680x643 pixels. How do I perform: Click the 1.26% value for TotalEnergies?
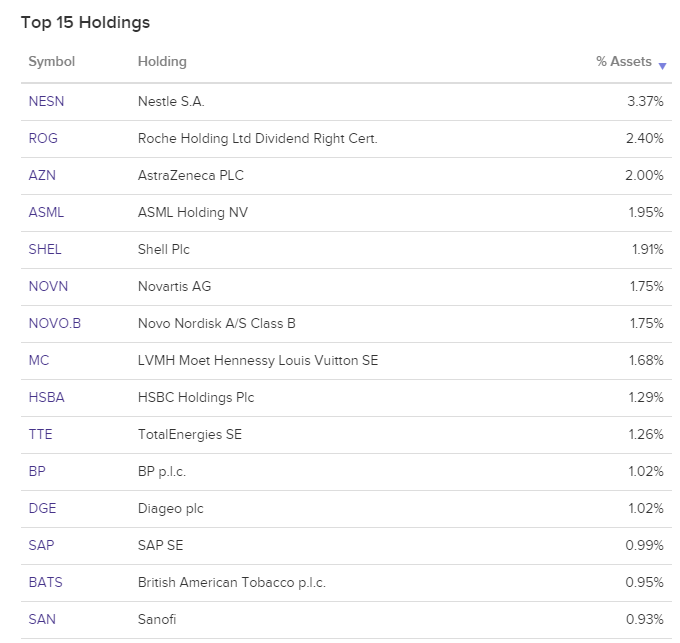tap(646, 434)
